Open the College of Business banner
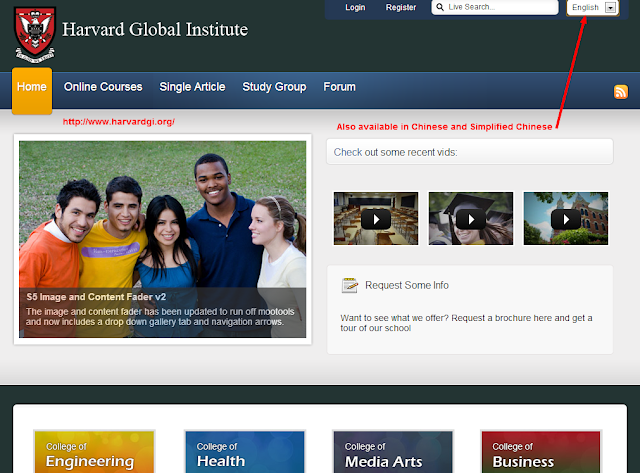Screen dimensions: 640x473 coord(541,452)
